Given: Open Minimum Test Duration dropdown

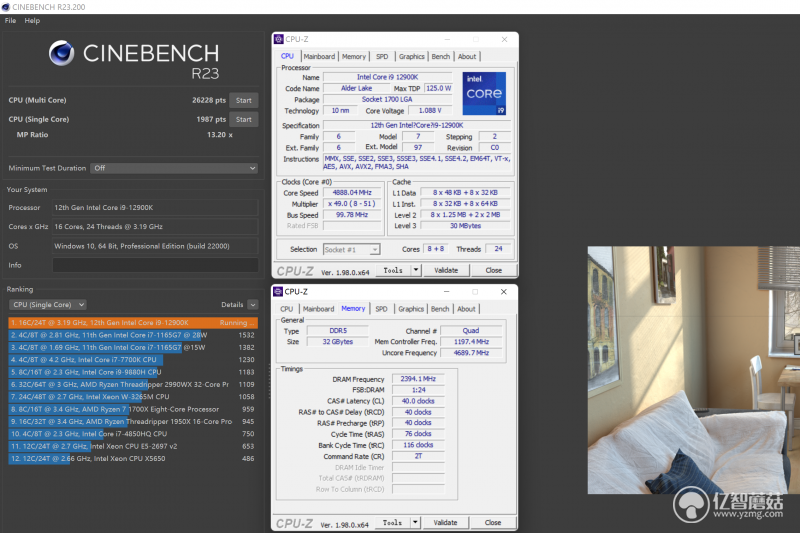Looking at the screenshot, I should click(x=174, y=168).
